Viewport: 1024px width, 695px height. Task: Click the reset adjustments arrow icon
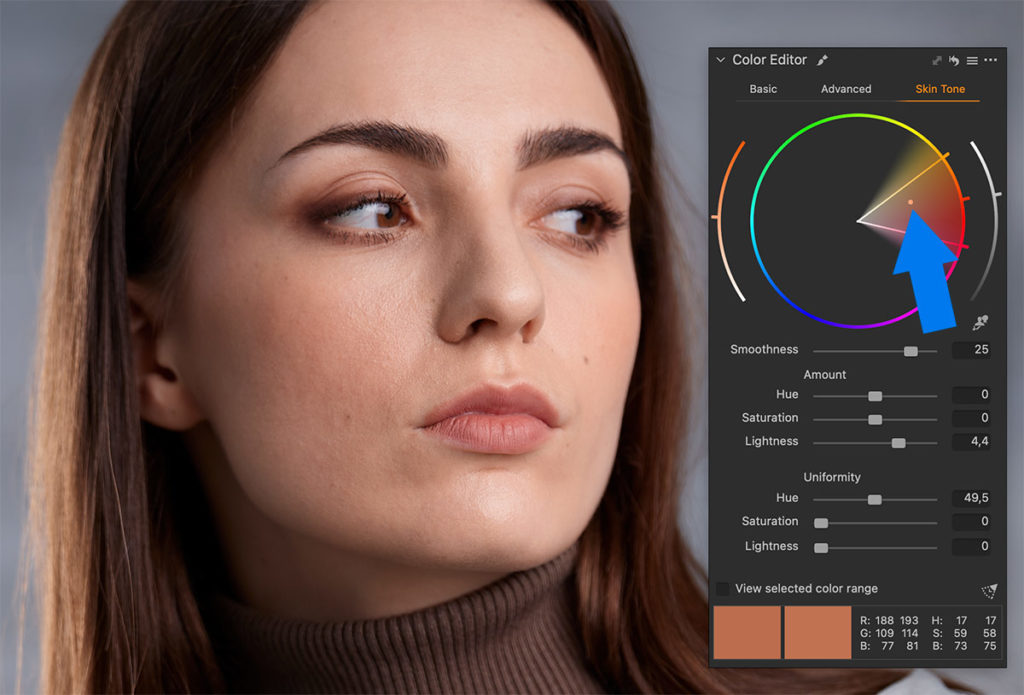point(956,60)
